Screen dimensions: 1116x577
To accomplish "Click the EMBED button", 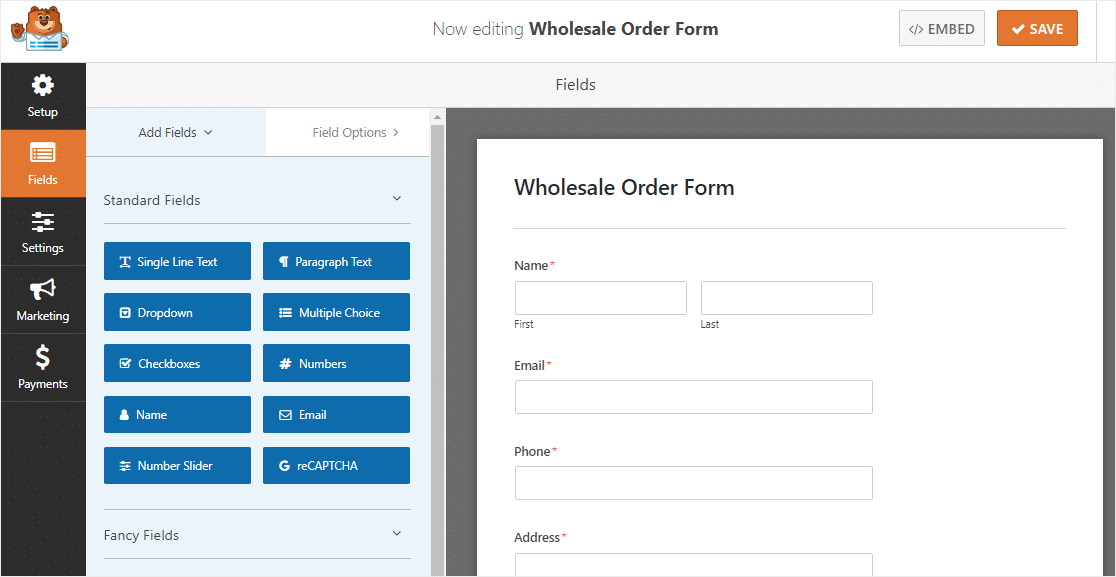I will (942, 28).
